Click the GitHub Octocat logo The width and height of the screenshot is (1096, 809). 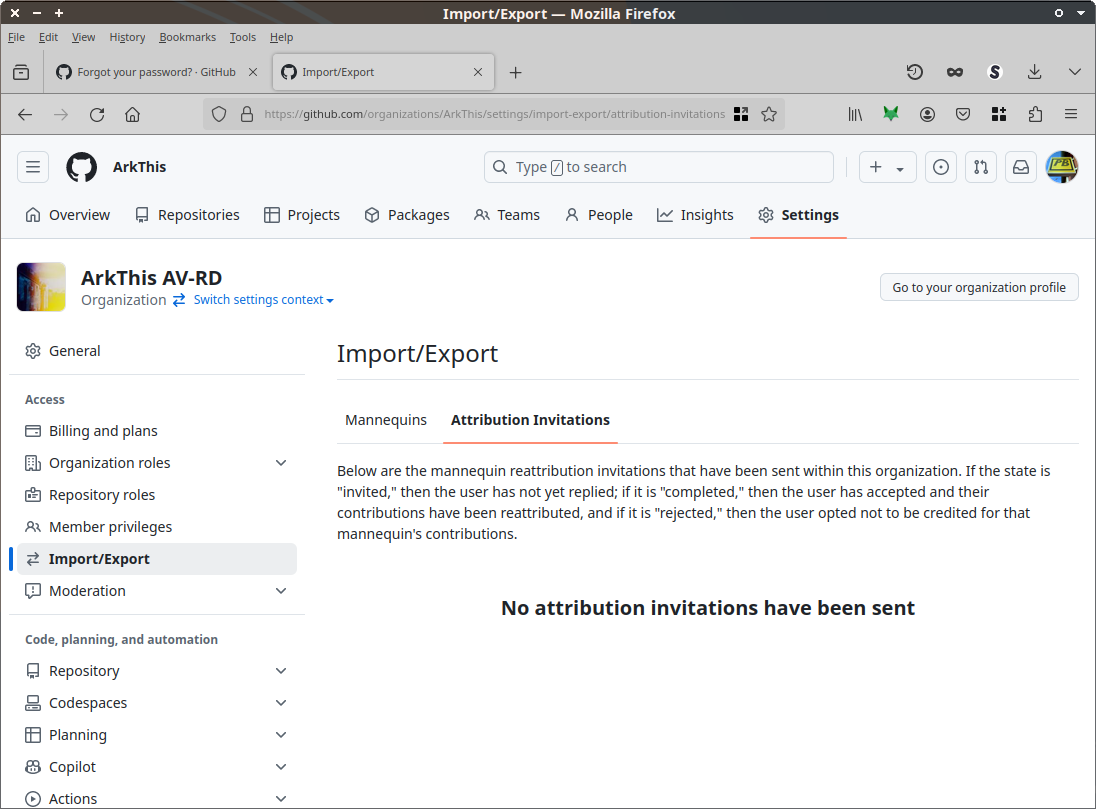click(x=82, y=167)
